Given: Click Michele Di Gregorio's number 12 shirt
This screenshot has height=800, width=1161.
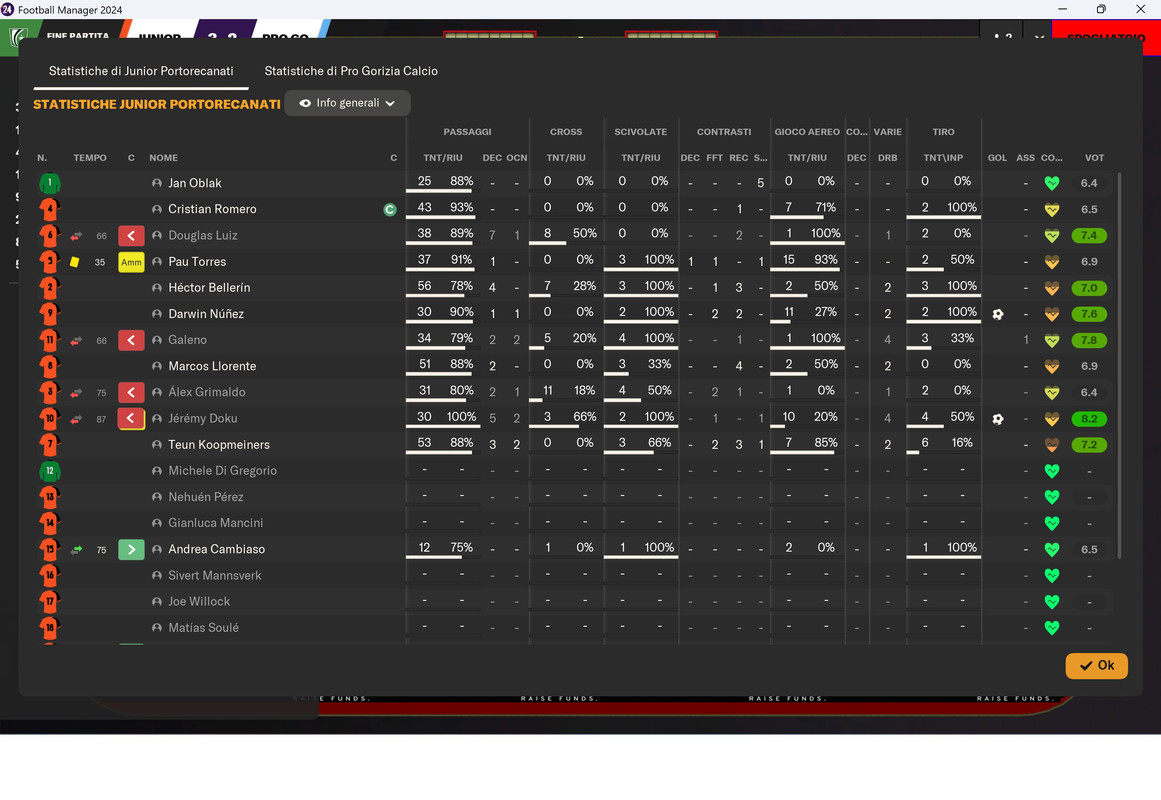Looking at the screenshot, I should click(x=50, y=471).
